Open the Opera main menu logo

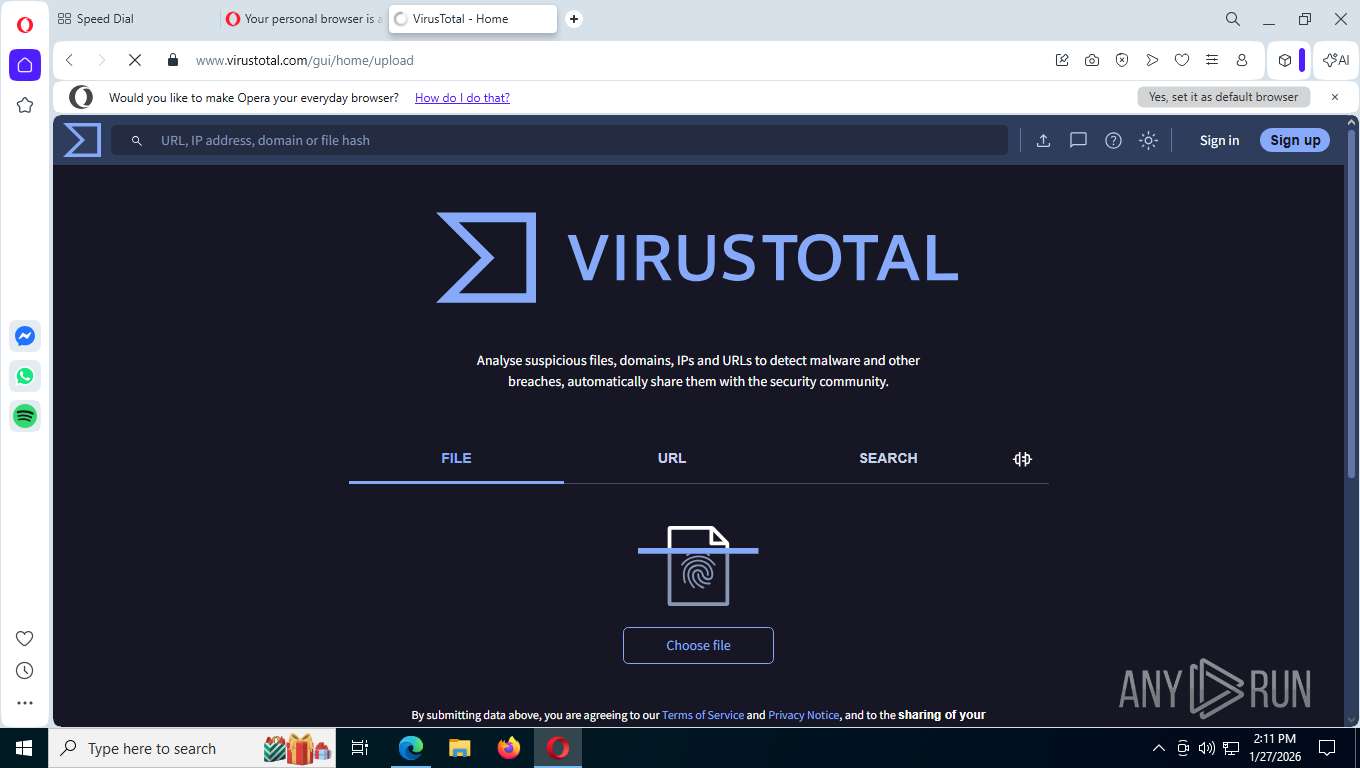[x=24, y=25]
